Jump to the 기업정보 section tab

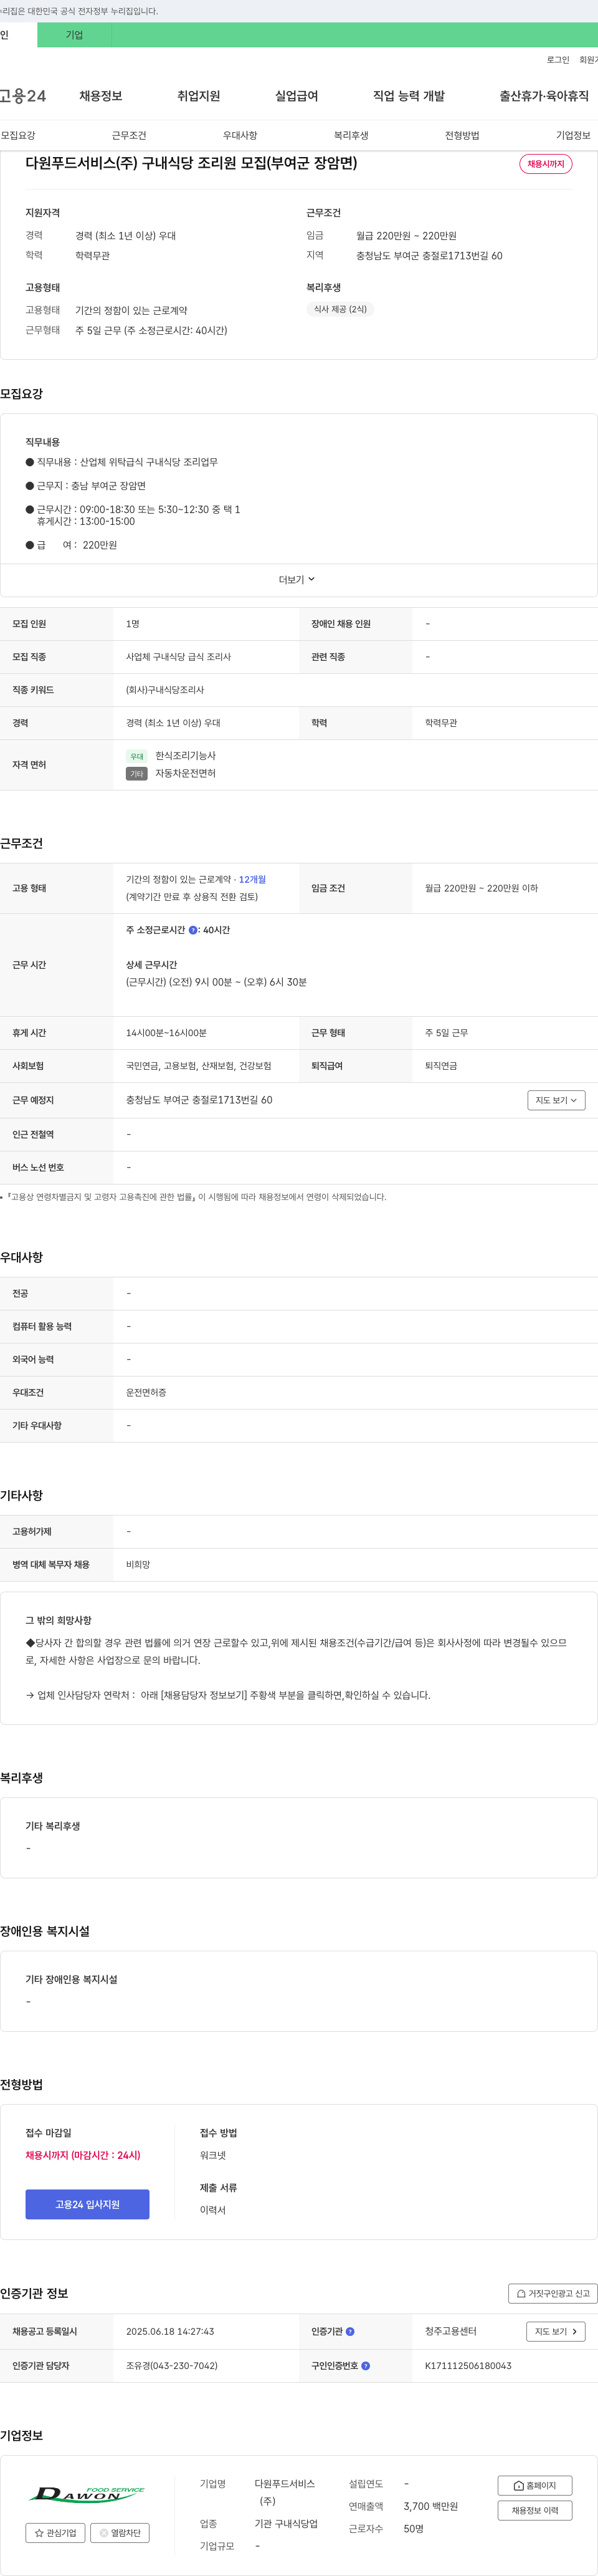coord(573,135)
